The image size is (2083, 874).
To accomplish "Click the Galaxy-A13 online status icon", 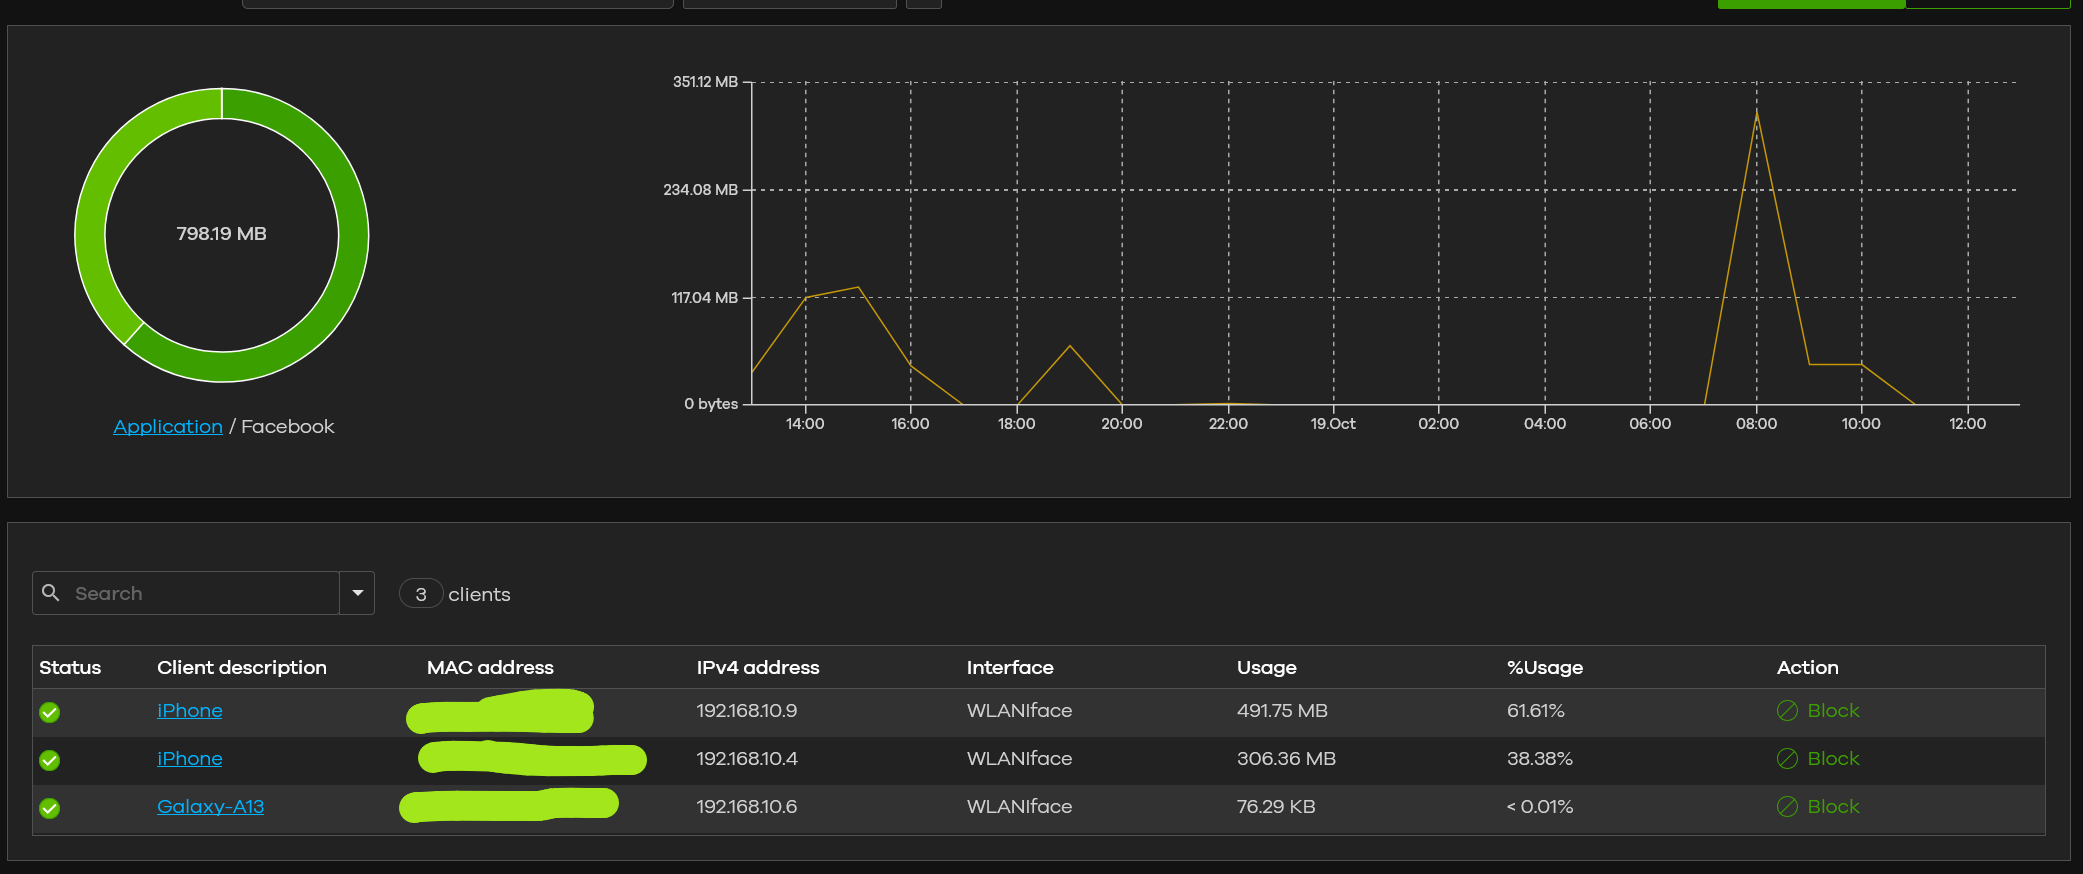I will 49,808.
